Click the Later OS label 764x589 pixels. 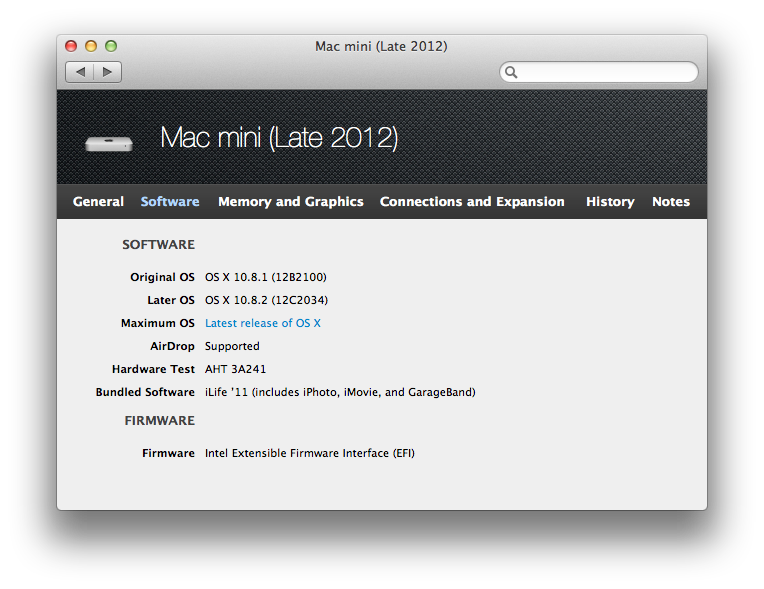171,300
